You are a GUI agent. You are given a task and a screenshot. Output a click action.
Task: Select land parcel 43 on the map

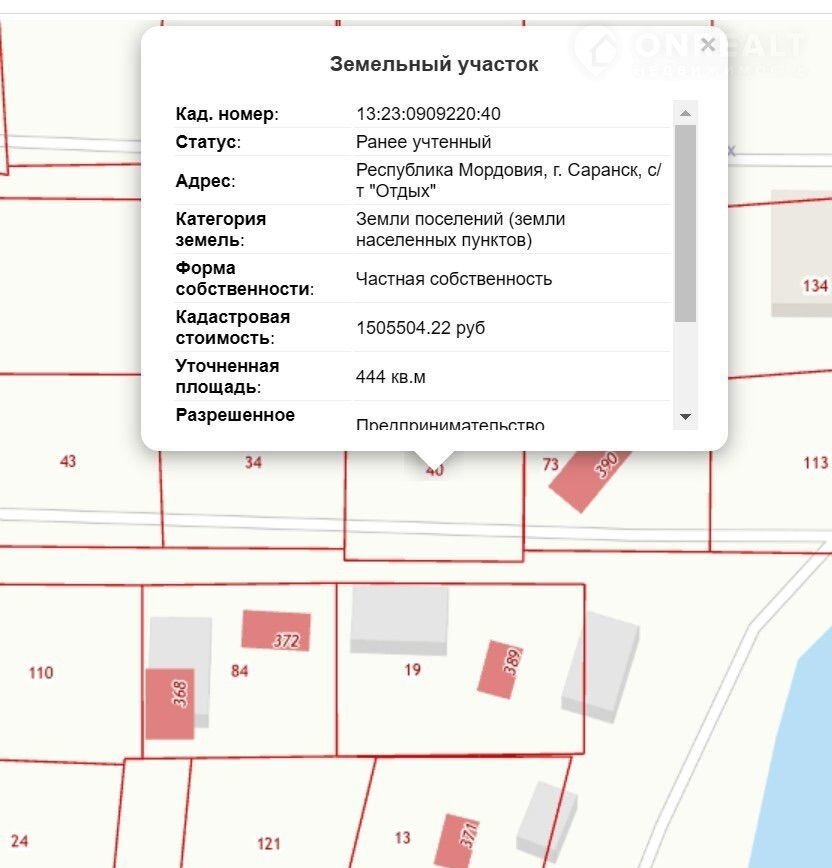coord(68,462)
